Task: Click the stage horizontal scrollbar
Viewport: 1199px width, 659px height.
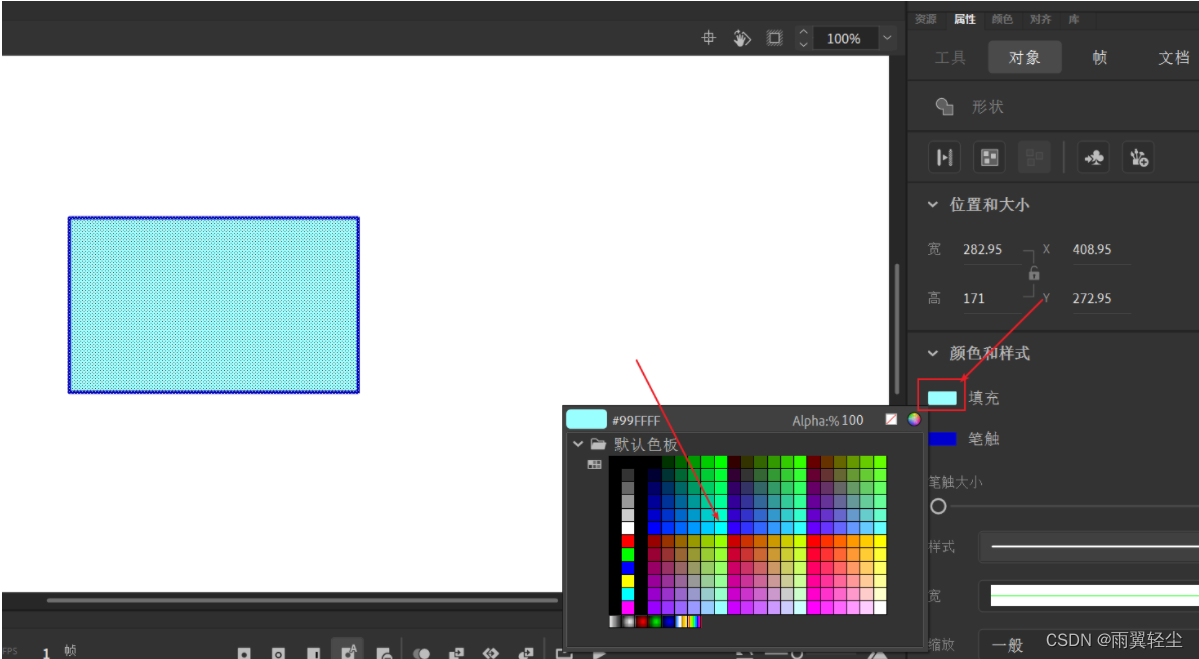Action: pos(302,600)
